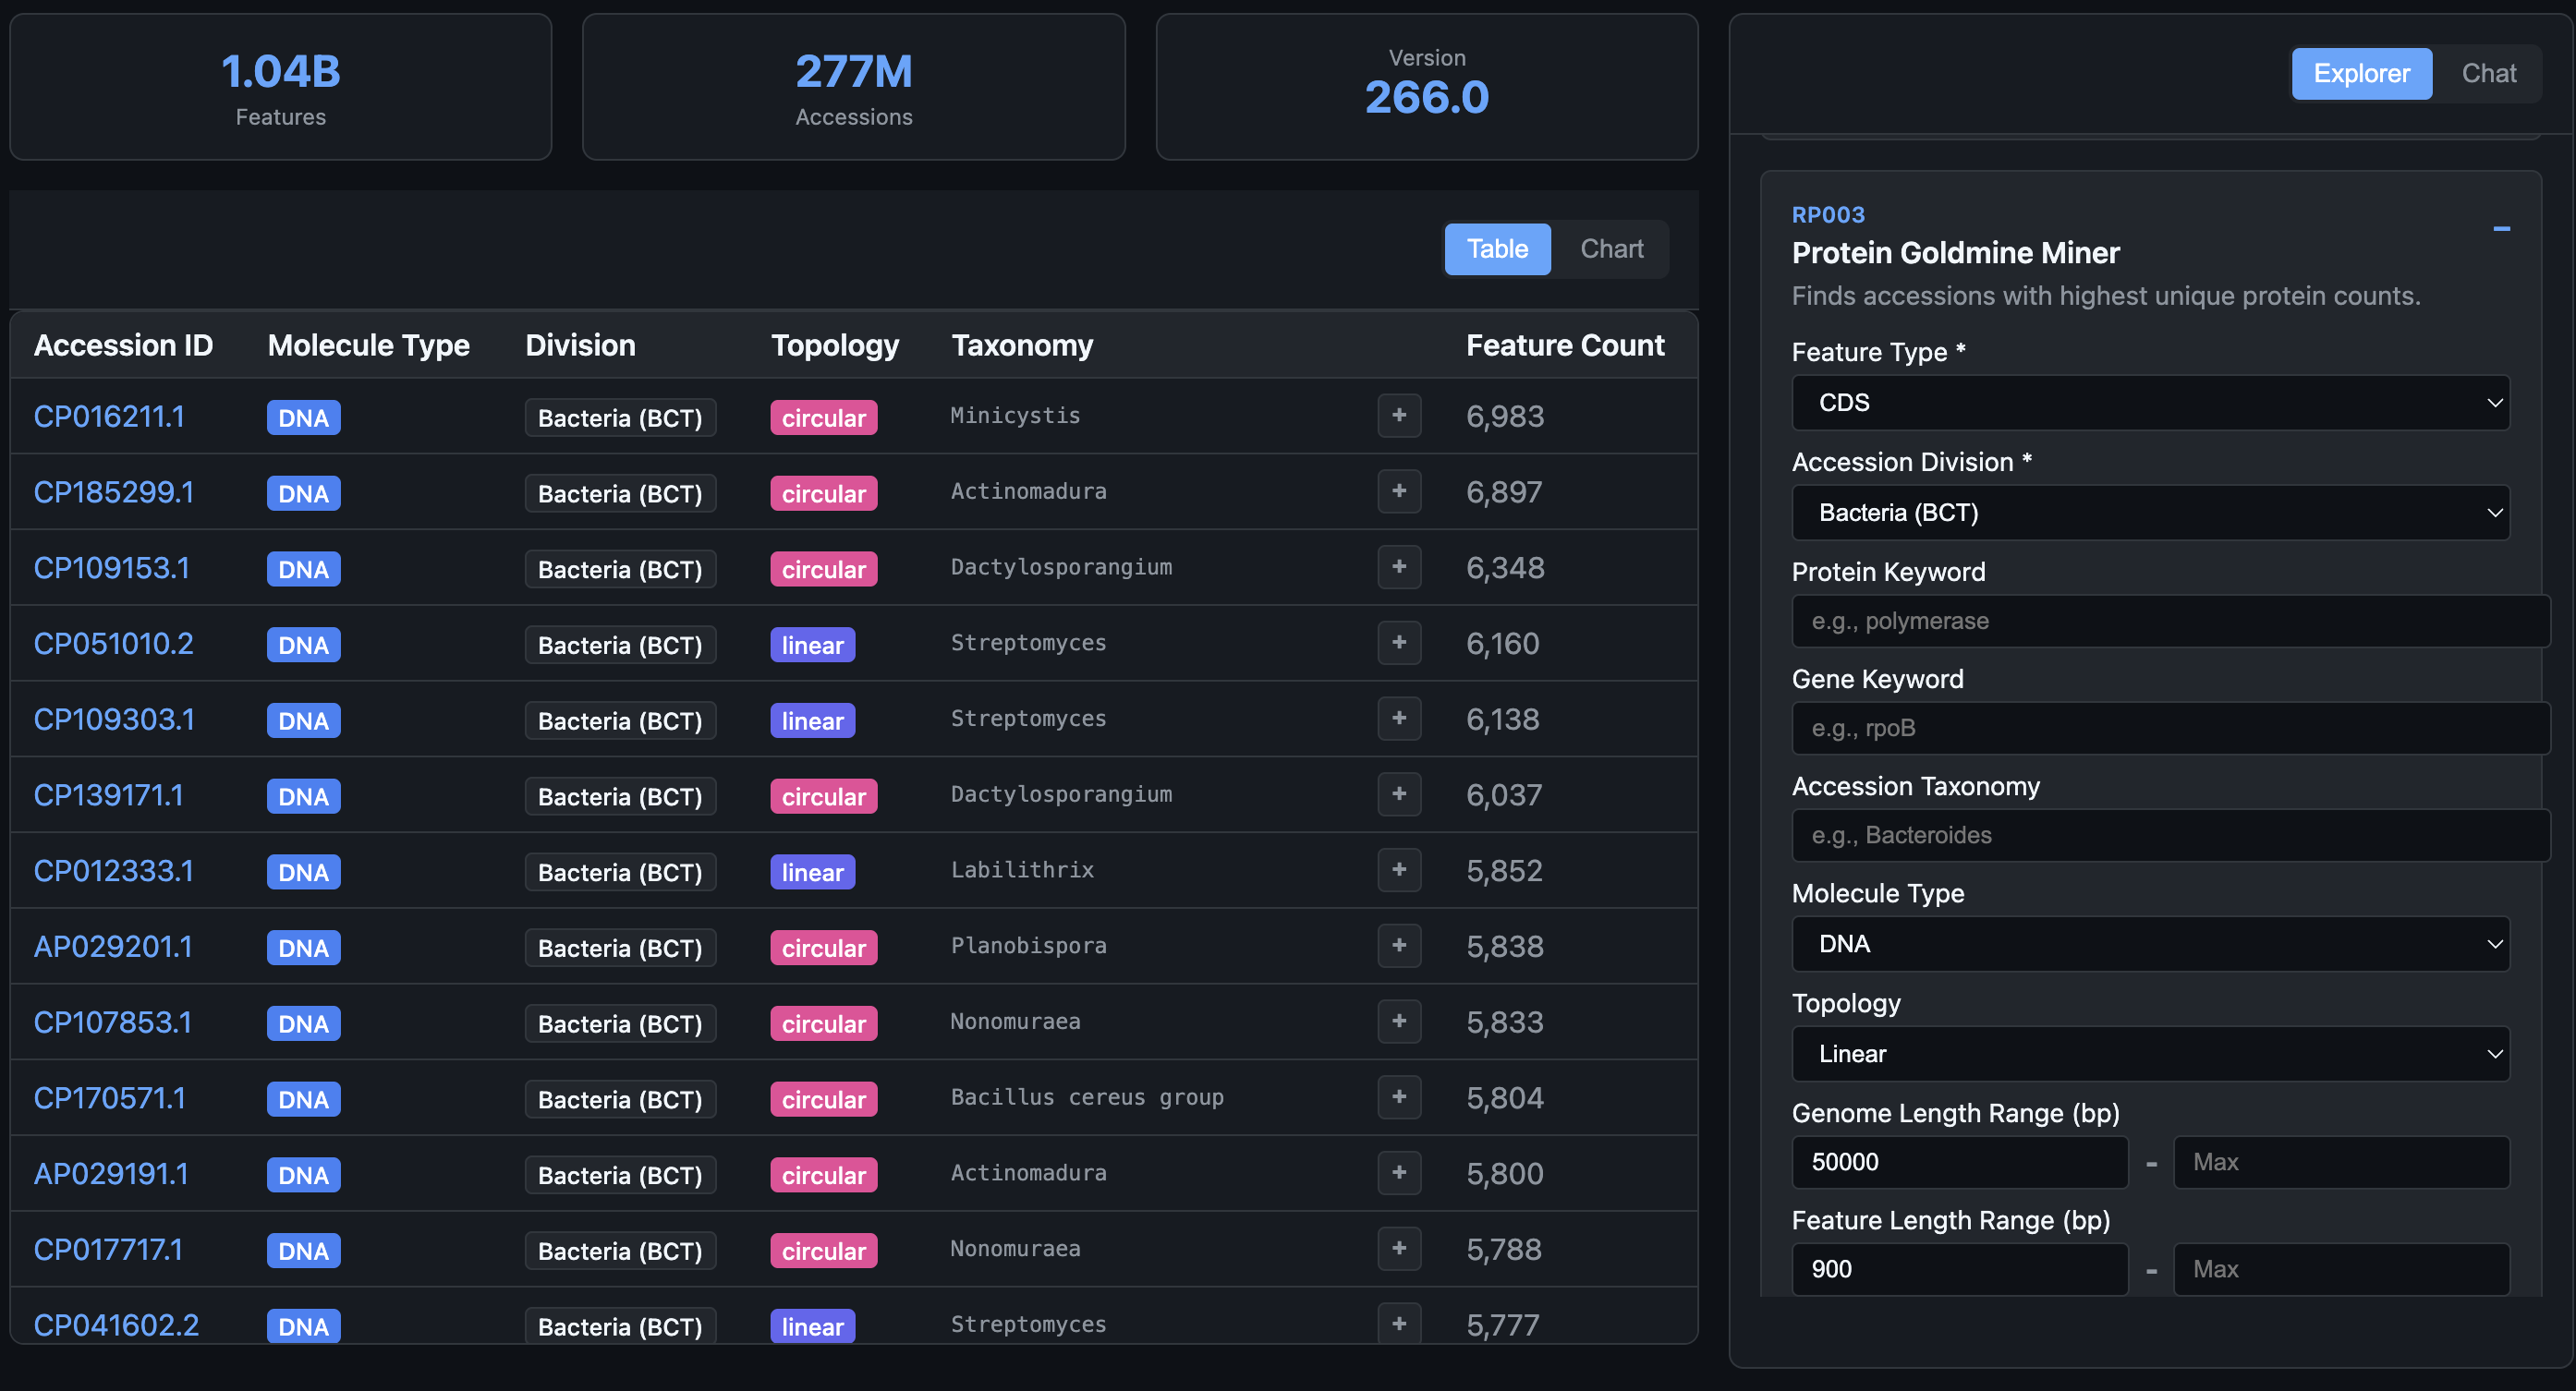This screenshot has height=1391, width=2576.
Task: Click the Protein Keyword input field
Action: point(2170,621)
